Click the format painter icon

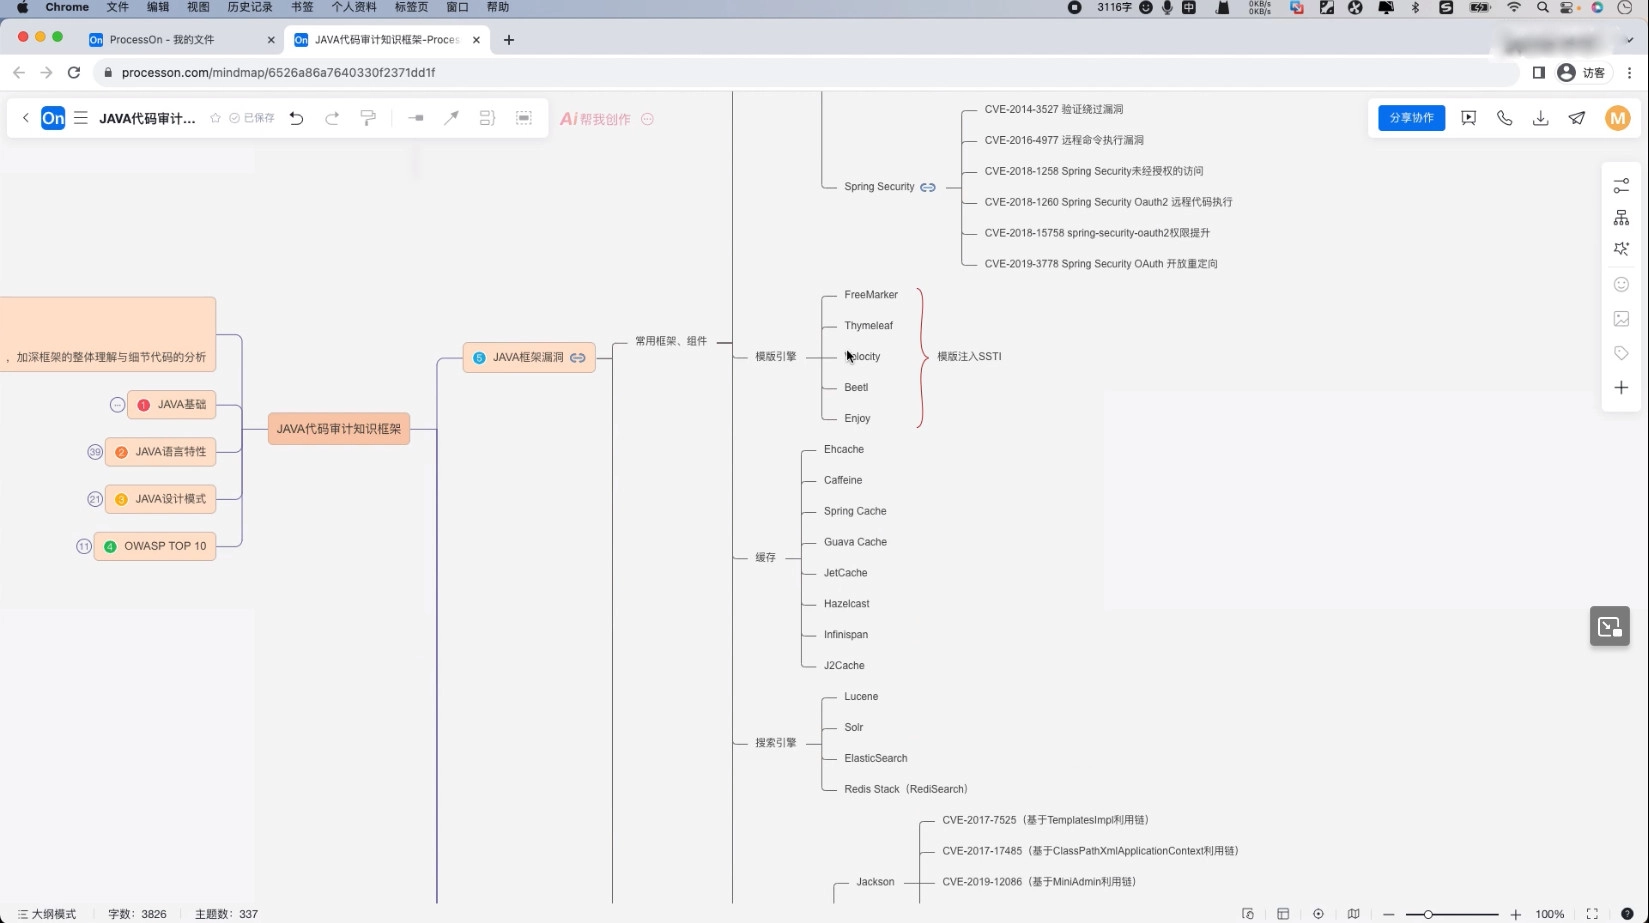pyautogui.click(x=368, y=118)
